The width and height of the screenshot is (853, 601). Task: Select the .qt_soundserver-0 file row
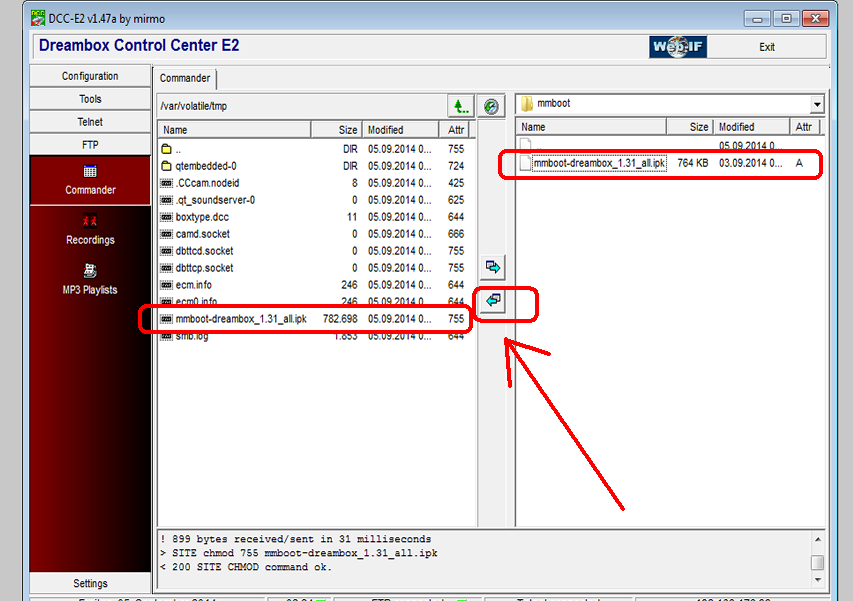click(313, 200)
